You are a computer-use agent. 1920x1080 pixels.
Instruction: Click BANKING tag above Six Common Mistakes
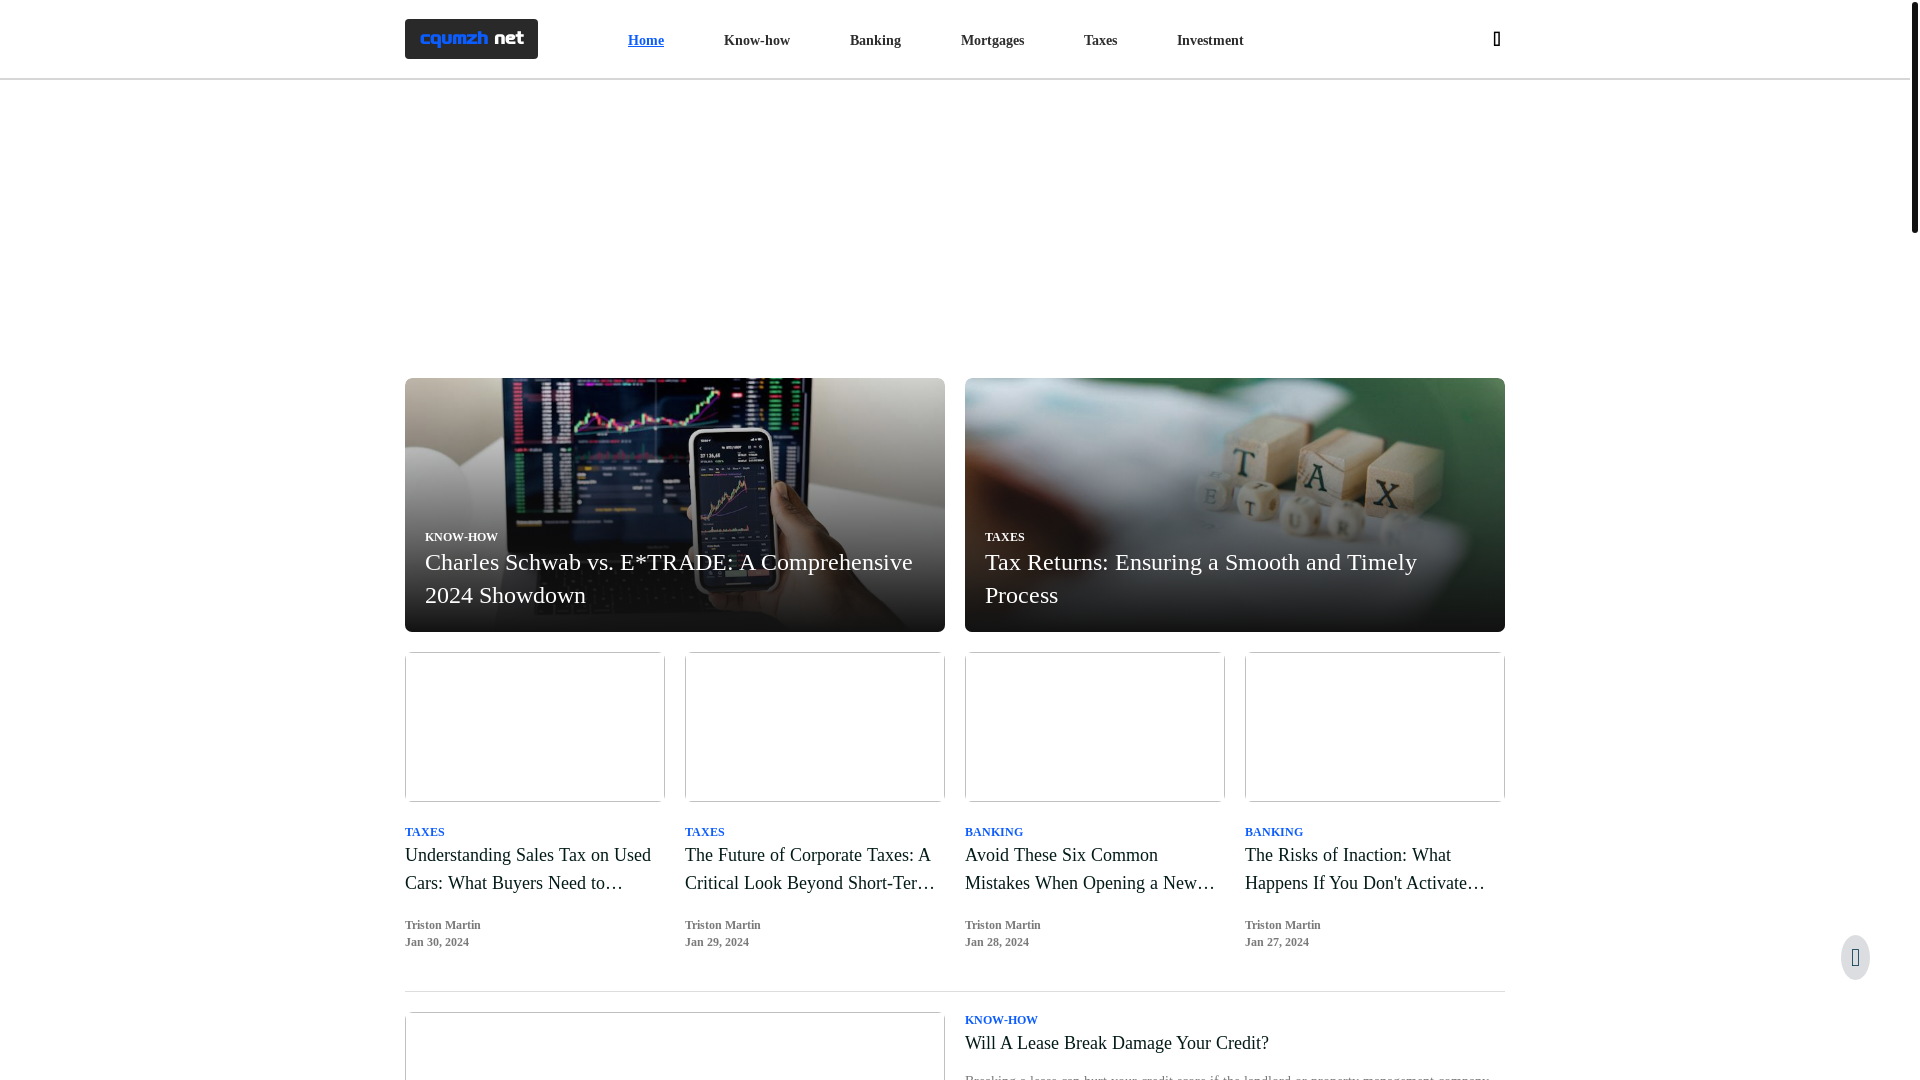(994, 832)
